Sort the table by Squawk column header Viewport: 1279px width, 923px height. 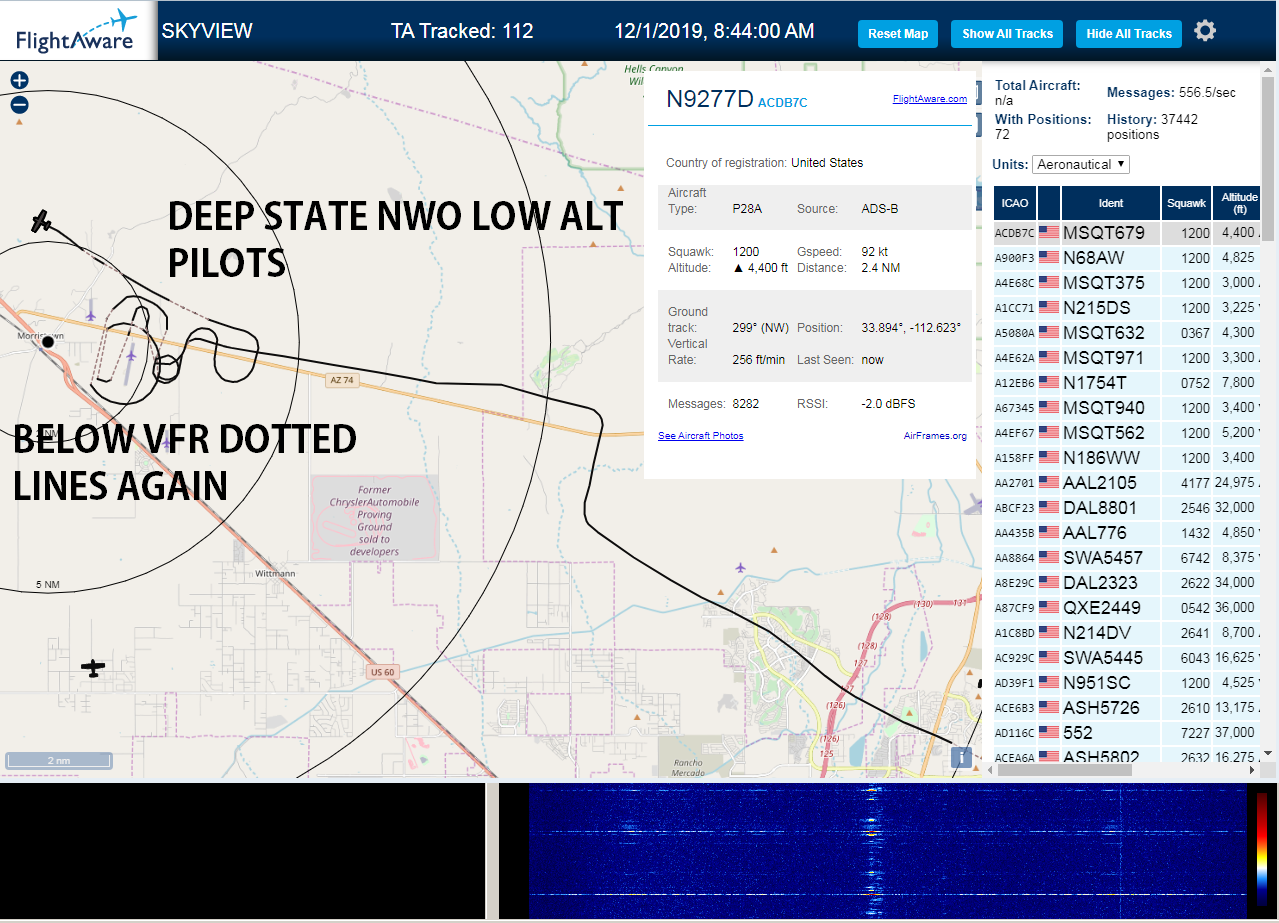point(1187,203)
